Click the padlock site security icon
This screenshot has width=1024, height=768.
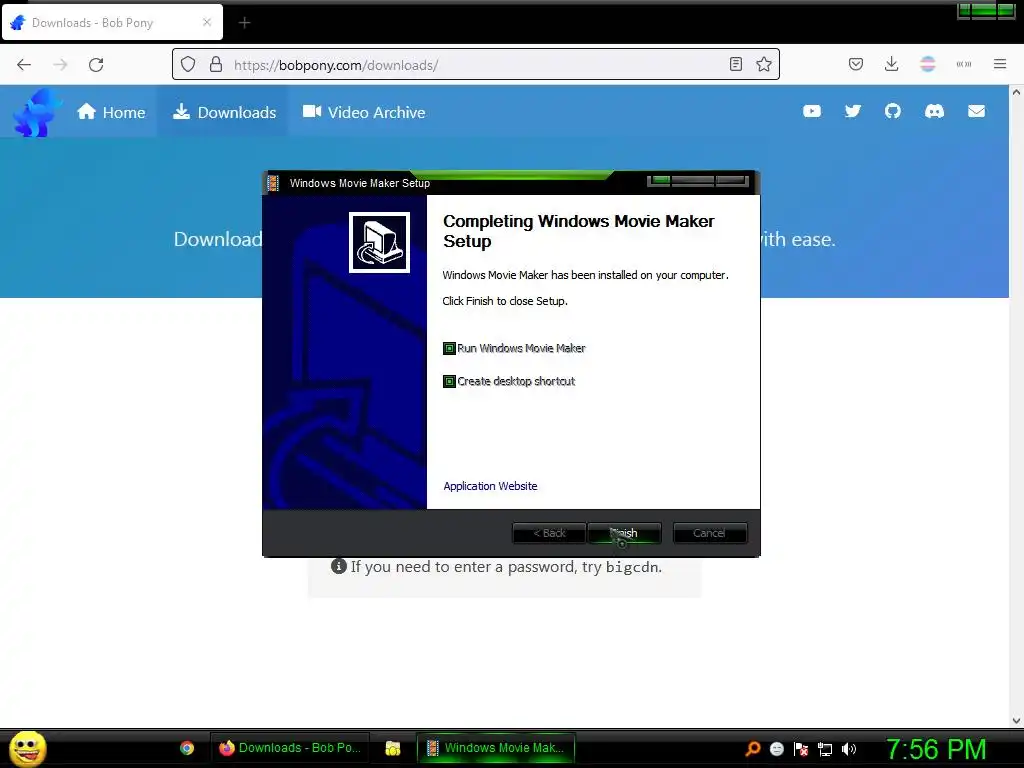(x=216, y=65)
